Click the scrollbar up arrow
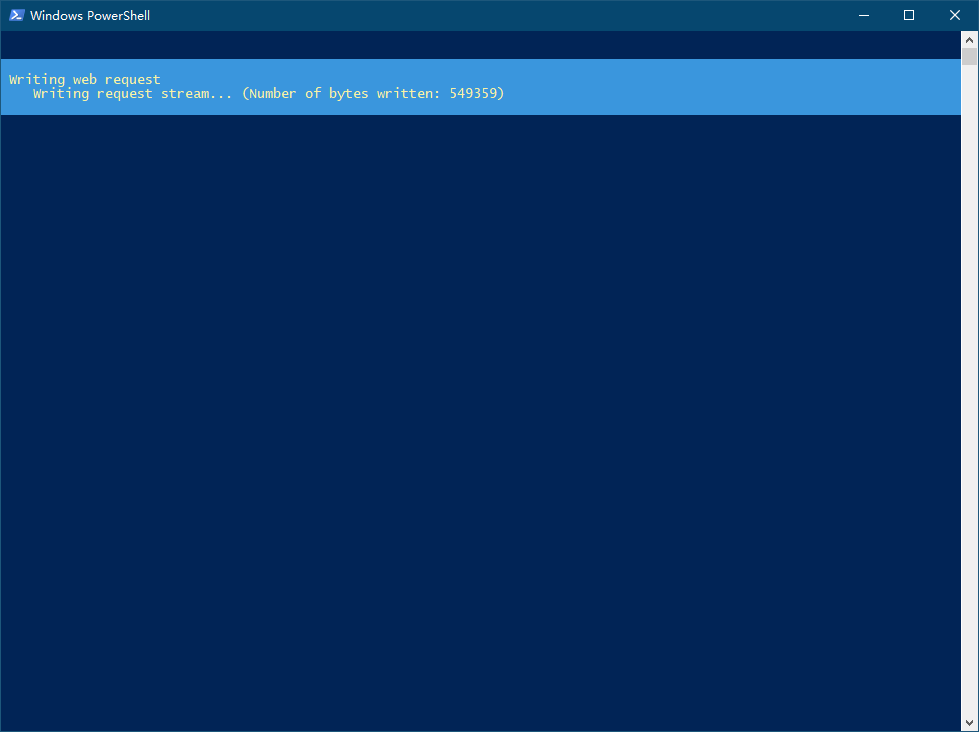The width and height of the screenshot is (979, 732). point(969,38)
